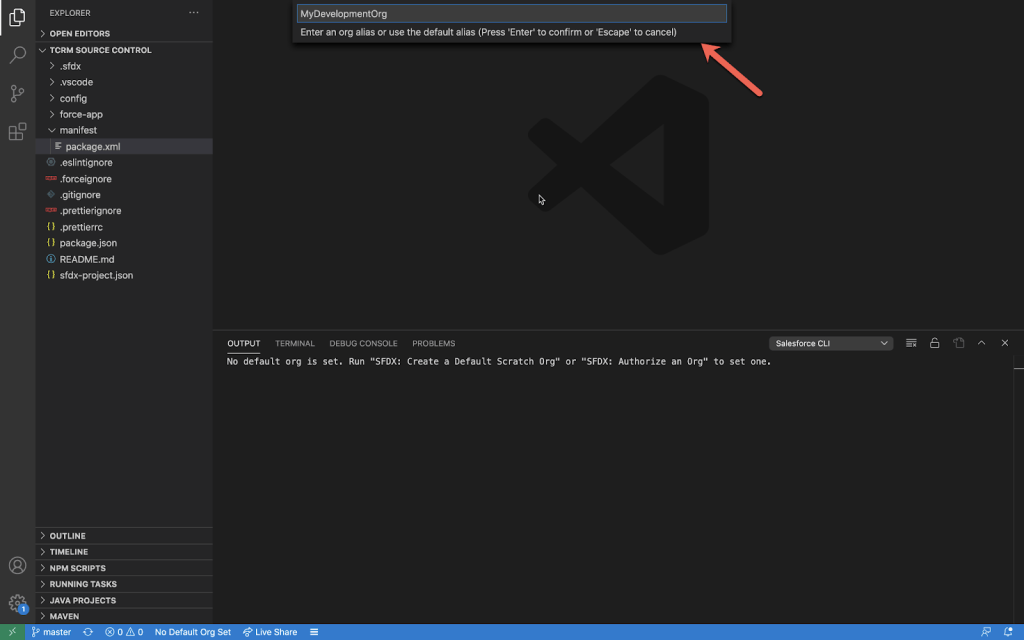Toggle output scroll lock icon
The width and height of the screenshot is (1024, 640).
coord(934,343)
